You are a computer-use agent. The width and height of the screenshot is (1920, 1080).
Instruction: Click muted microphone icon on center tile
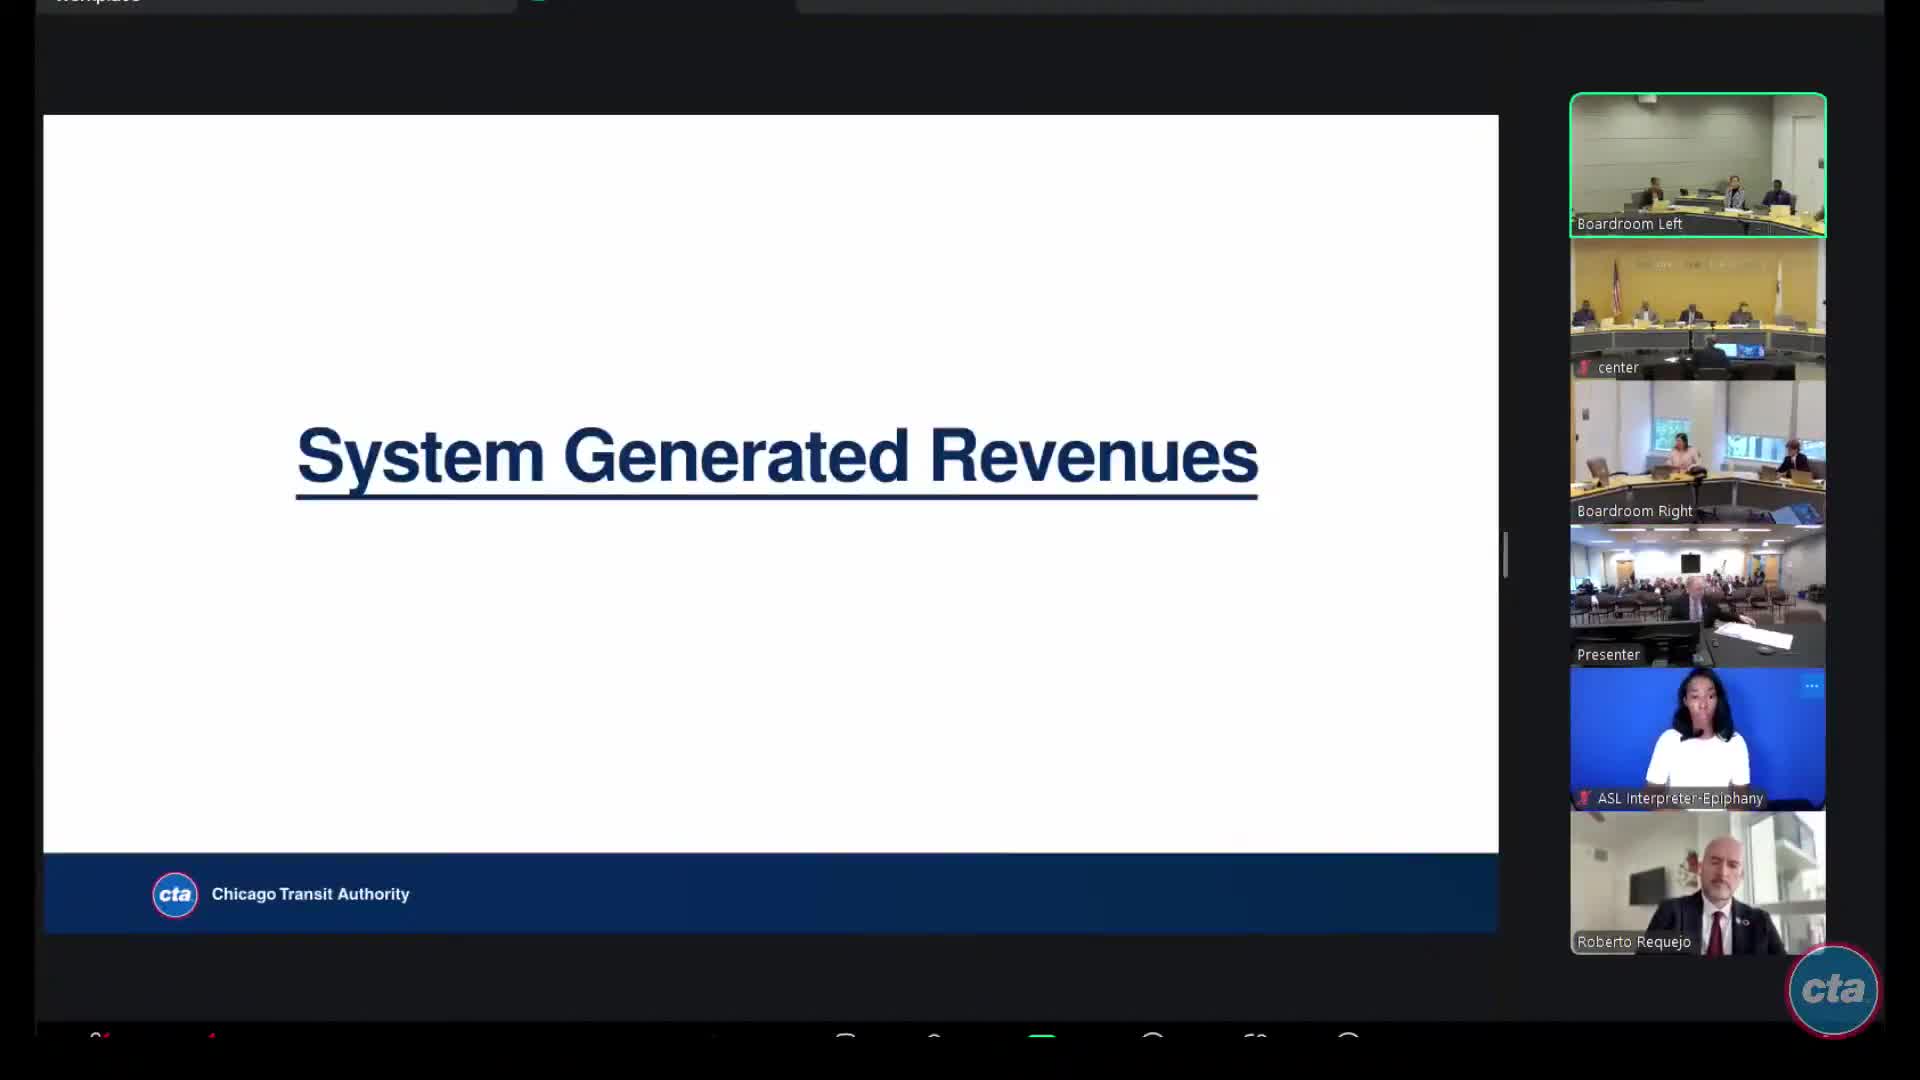click(x=1584, y=368)
